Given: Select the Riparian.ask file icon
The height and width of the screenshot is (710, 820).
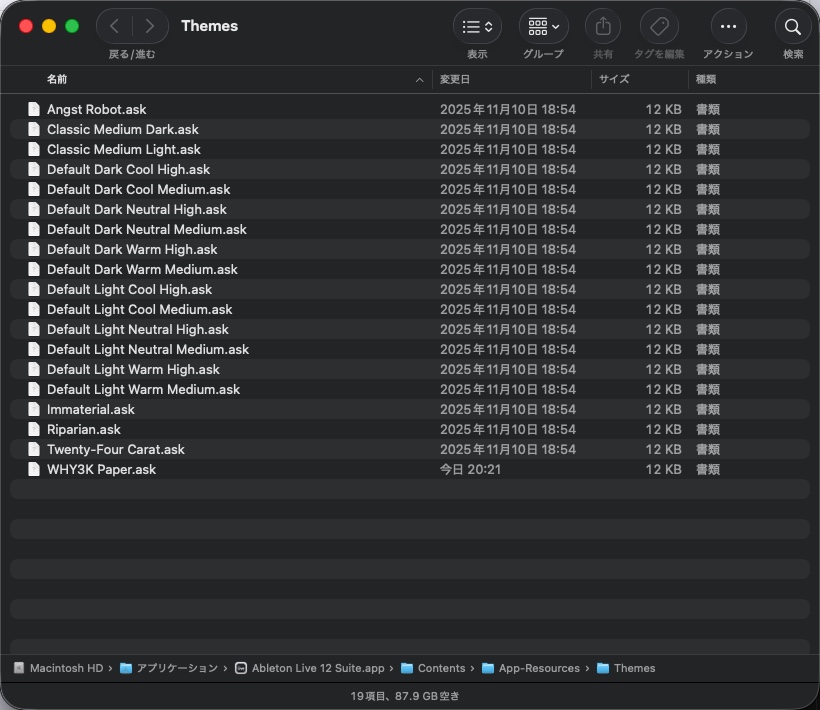Looking at the screenshot, I should pyautogui.click(x=34, y=429).
